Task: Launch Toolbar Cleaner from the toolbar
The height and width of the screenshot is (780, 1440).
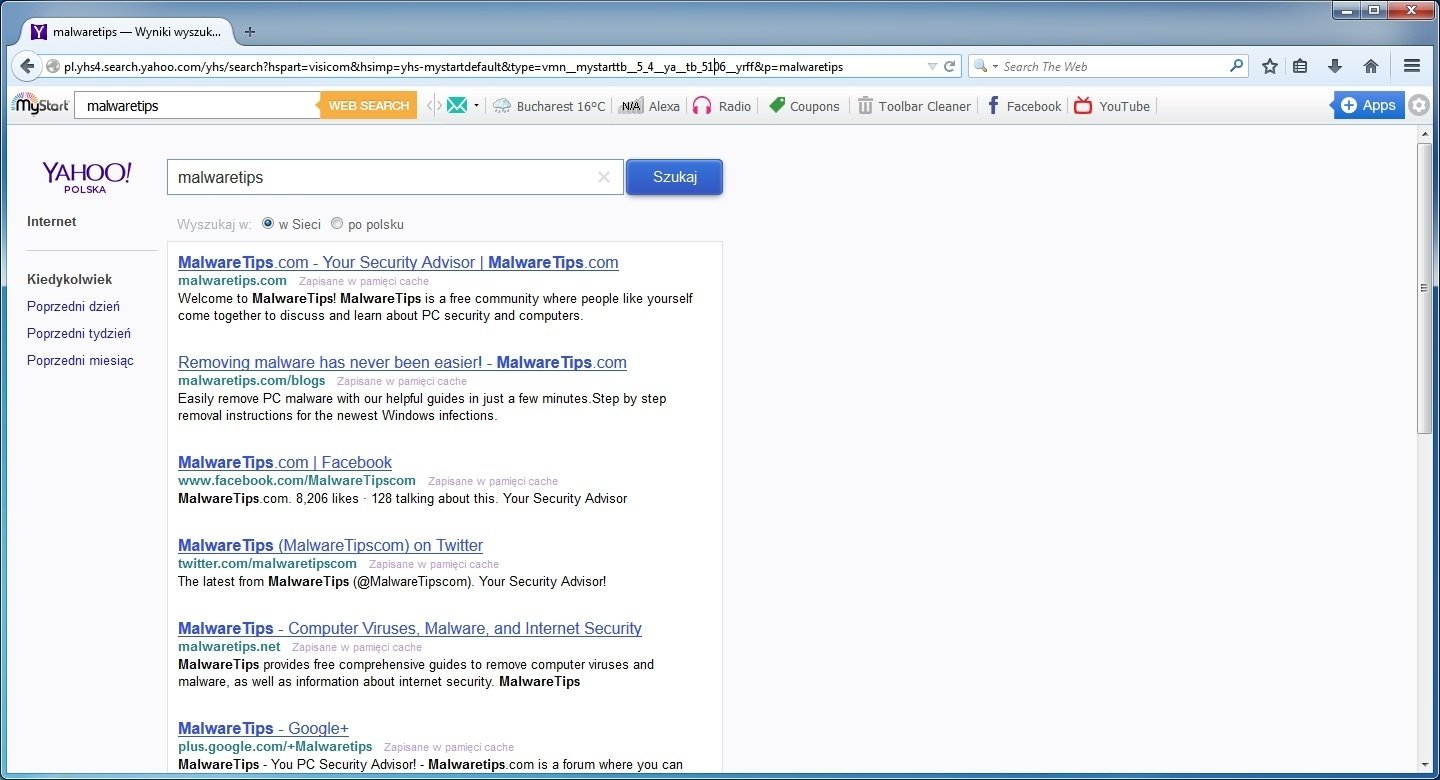Action: point(914,106)
